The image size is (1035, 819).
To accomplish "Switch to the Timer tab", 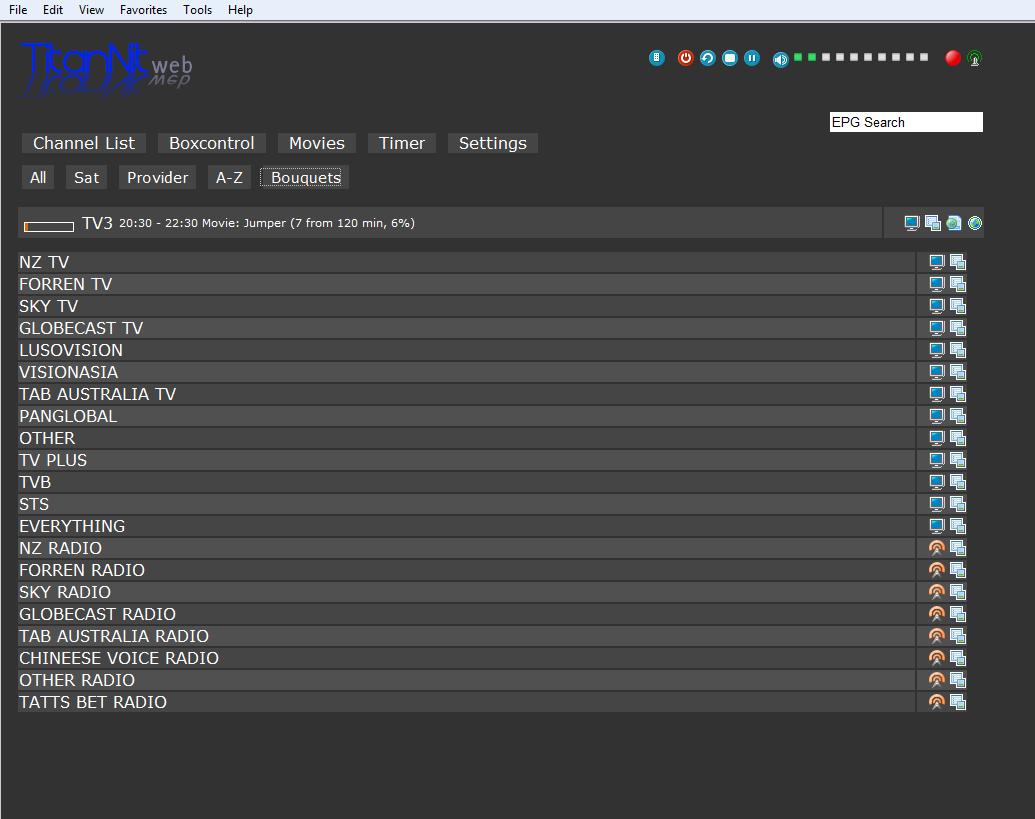I will (x=402, y=143).
